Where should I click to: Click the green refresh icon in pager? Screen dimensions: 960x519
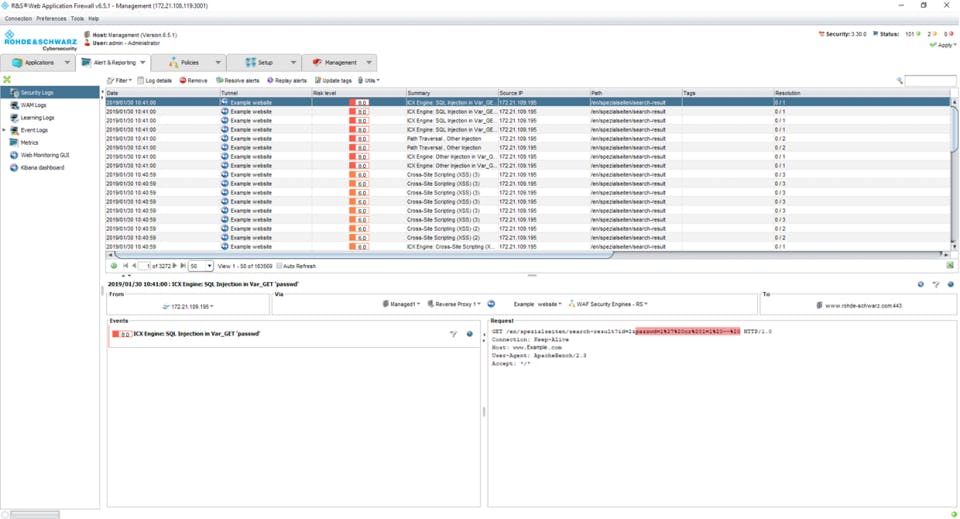pos(114,266)
